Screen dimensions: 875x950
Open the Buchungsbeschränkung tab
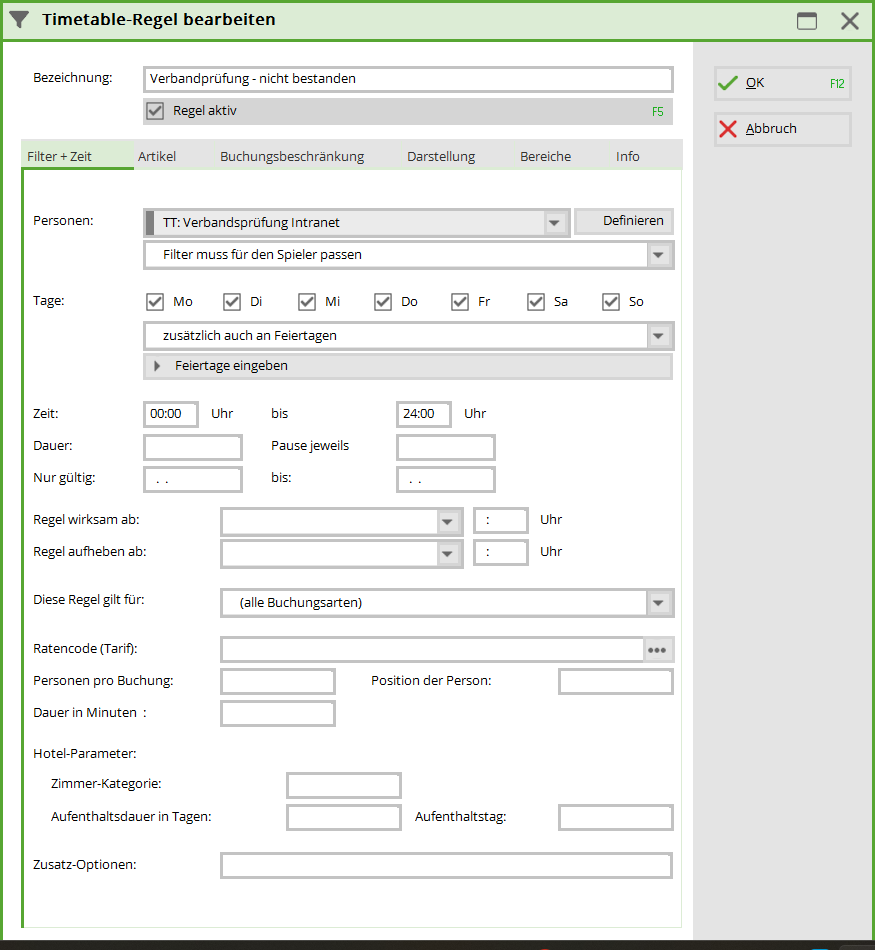292,156
